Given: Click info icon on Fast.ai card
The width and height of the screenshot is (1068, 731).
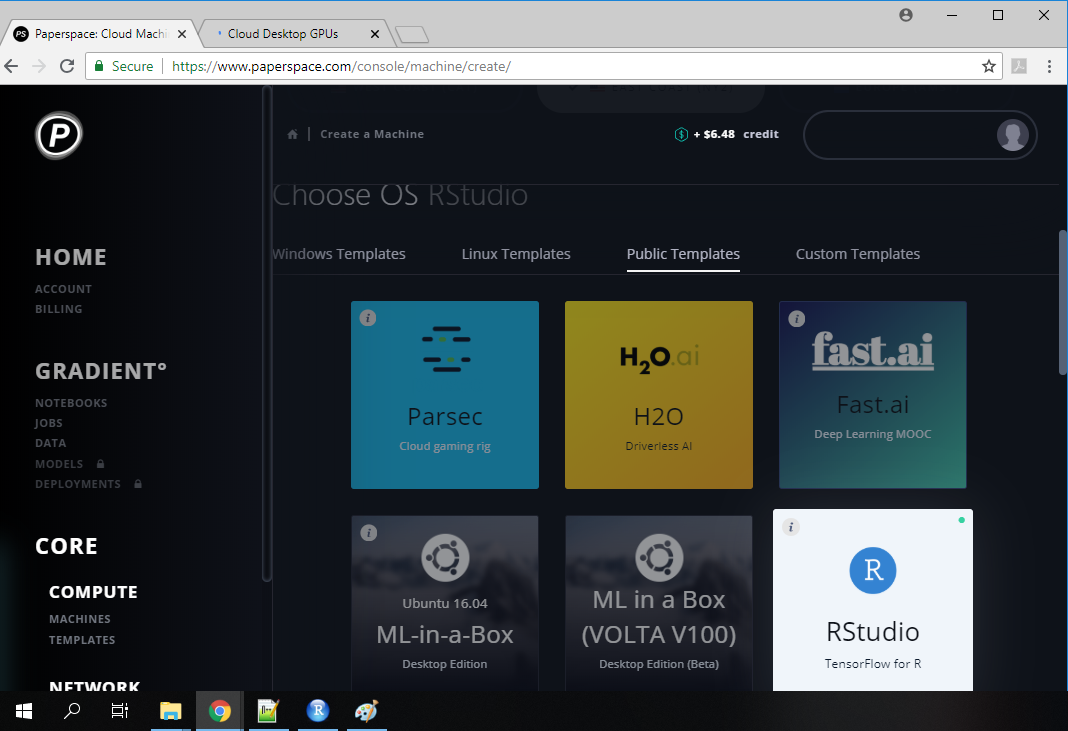Looking at the screenshot, I should [x=796, y=318].
